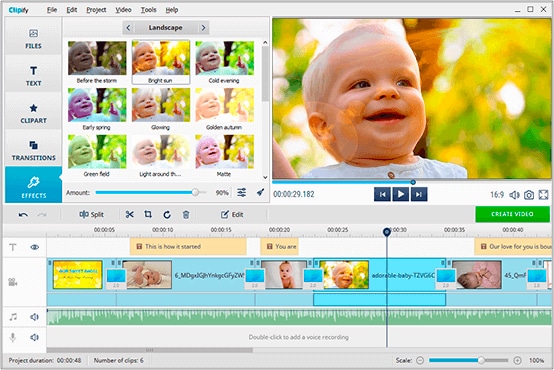
Task: Switch preview to fullscreen
Action: [x=543, y=195]
